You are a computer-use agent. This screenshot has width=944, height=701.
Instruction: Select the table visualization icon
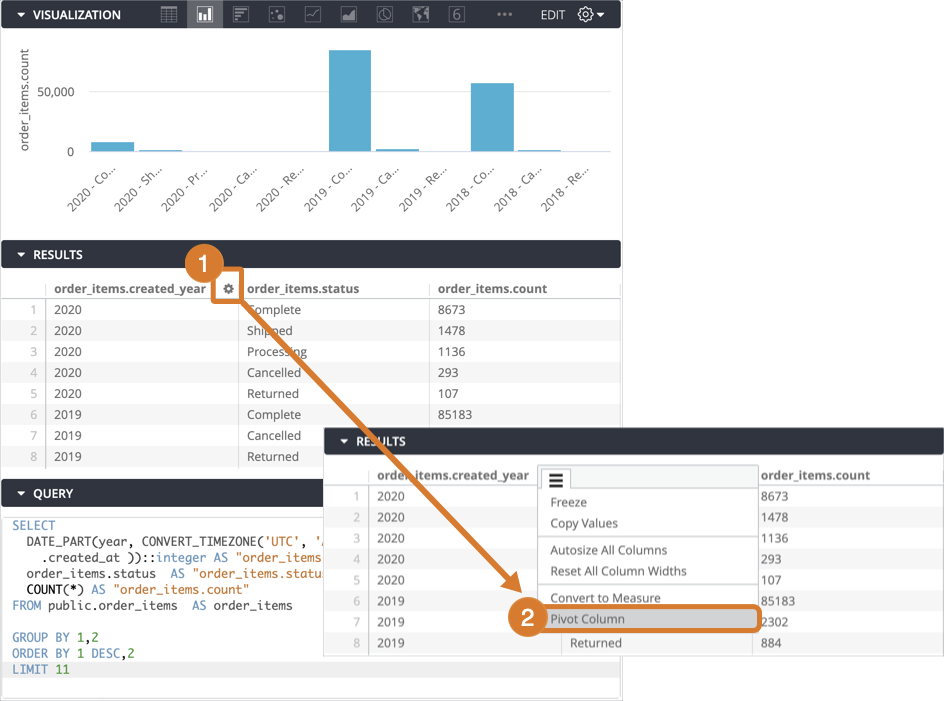pyautogui.click(x=170, y=15)
